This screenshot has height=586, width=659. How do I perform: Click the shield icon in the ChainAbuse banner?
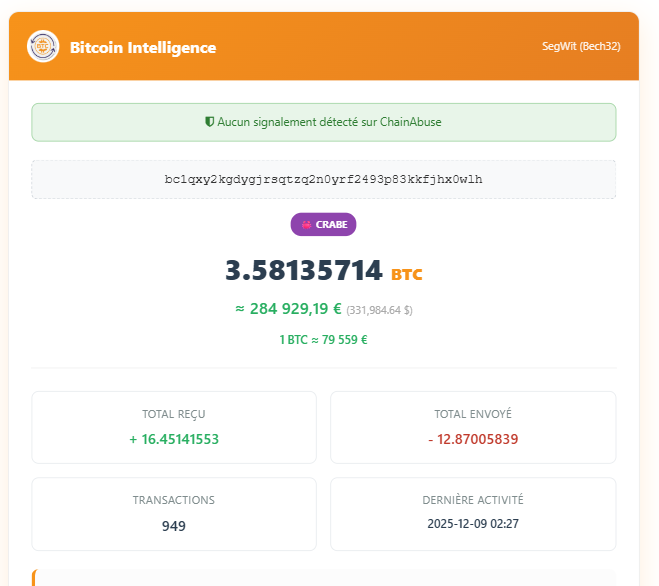tap(210, 122)
